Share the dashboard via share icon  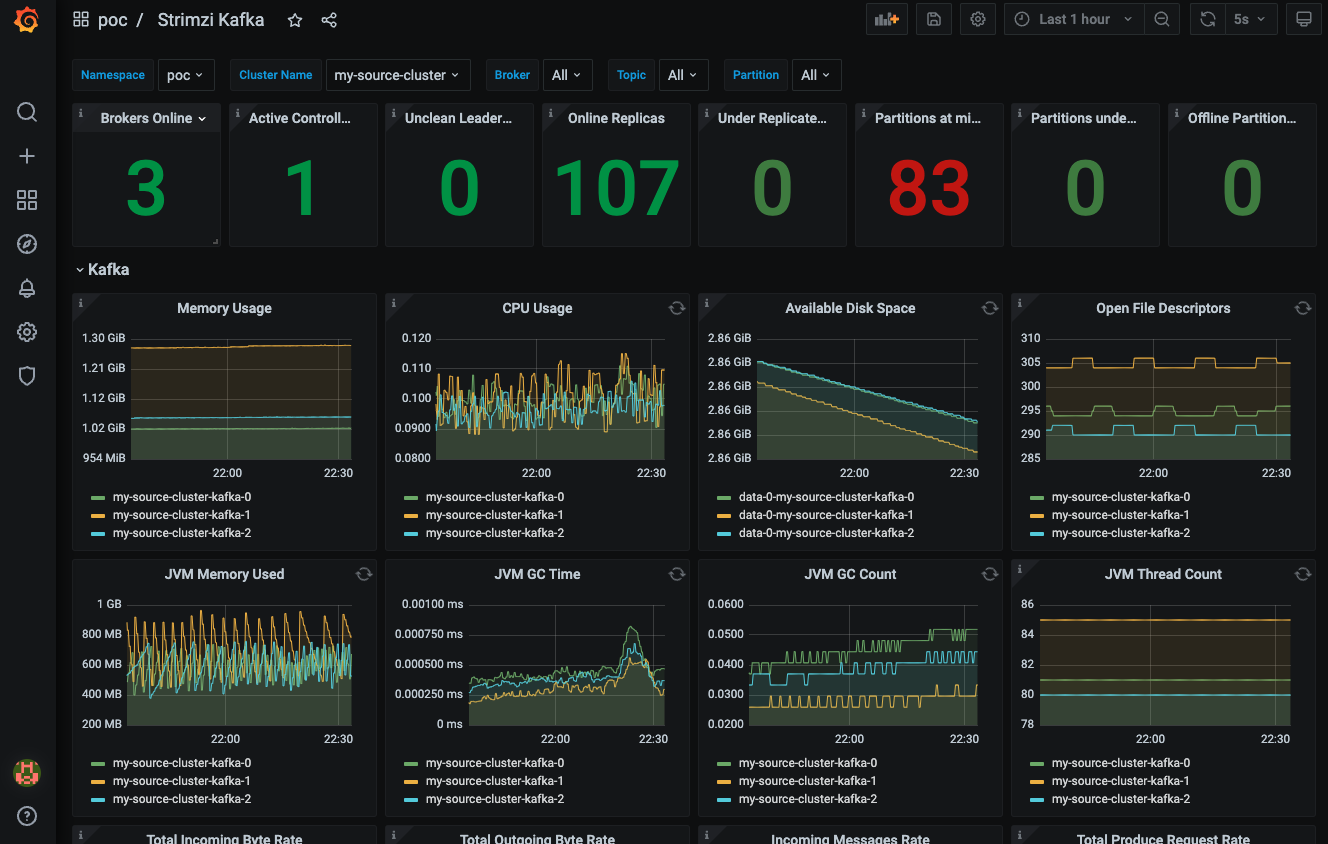(x=329, y=20)
